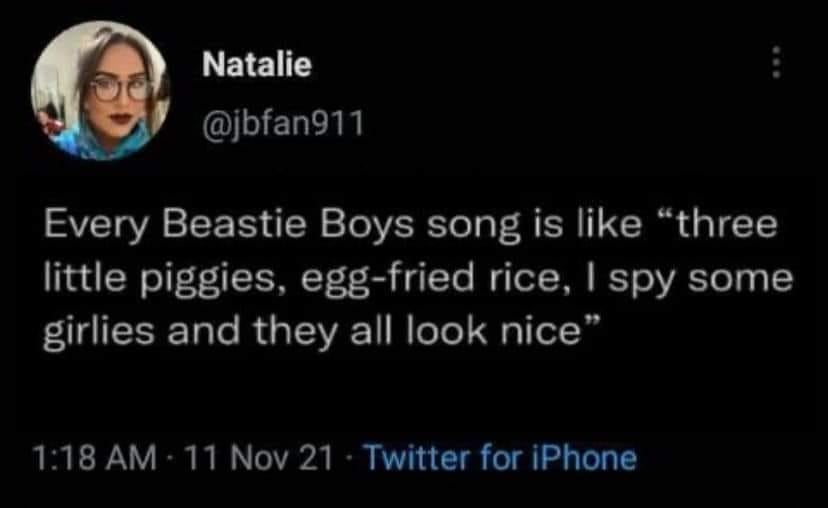Click the word "song" in the tweet
Viewport: 828px width, 508px height.
pyautogui.click(x=420, y=225)
